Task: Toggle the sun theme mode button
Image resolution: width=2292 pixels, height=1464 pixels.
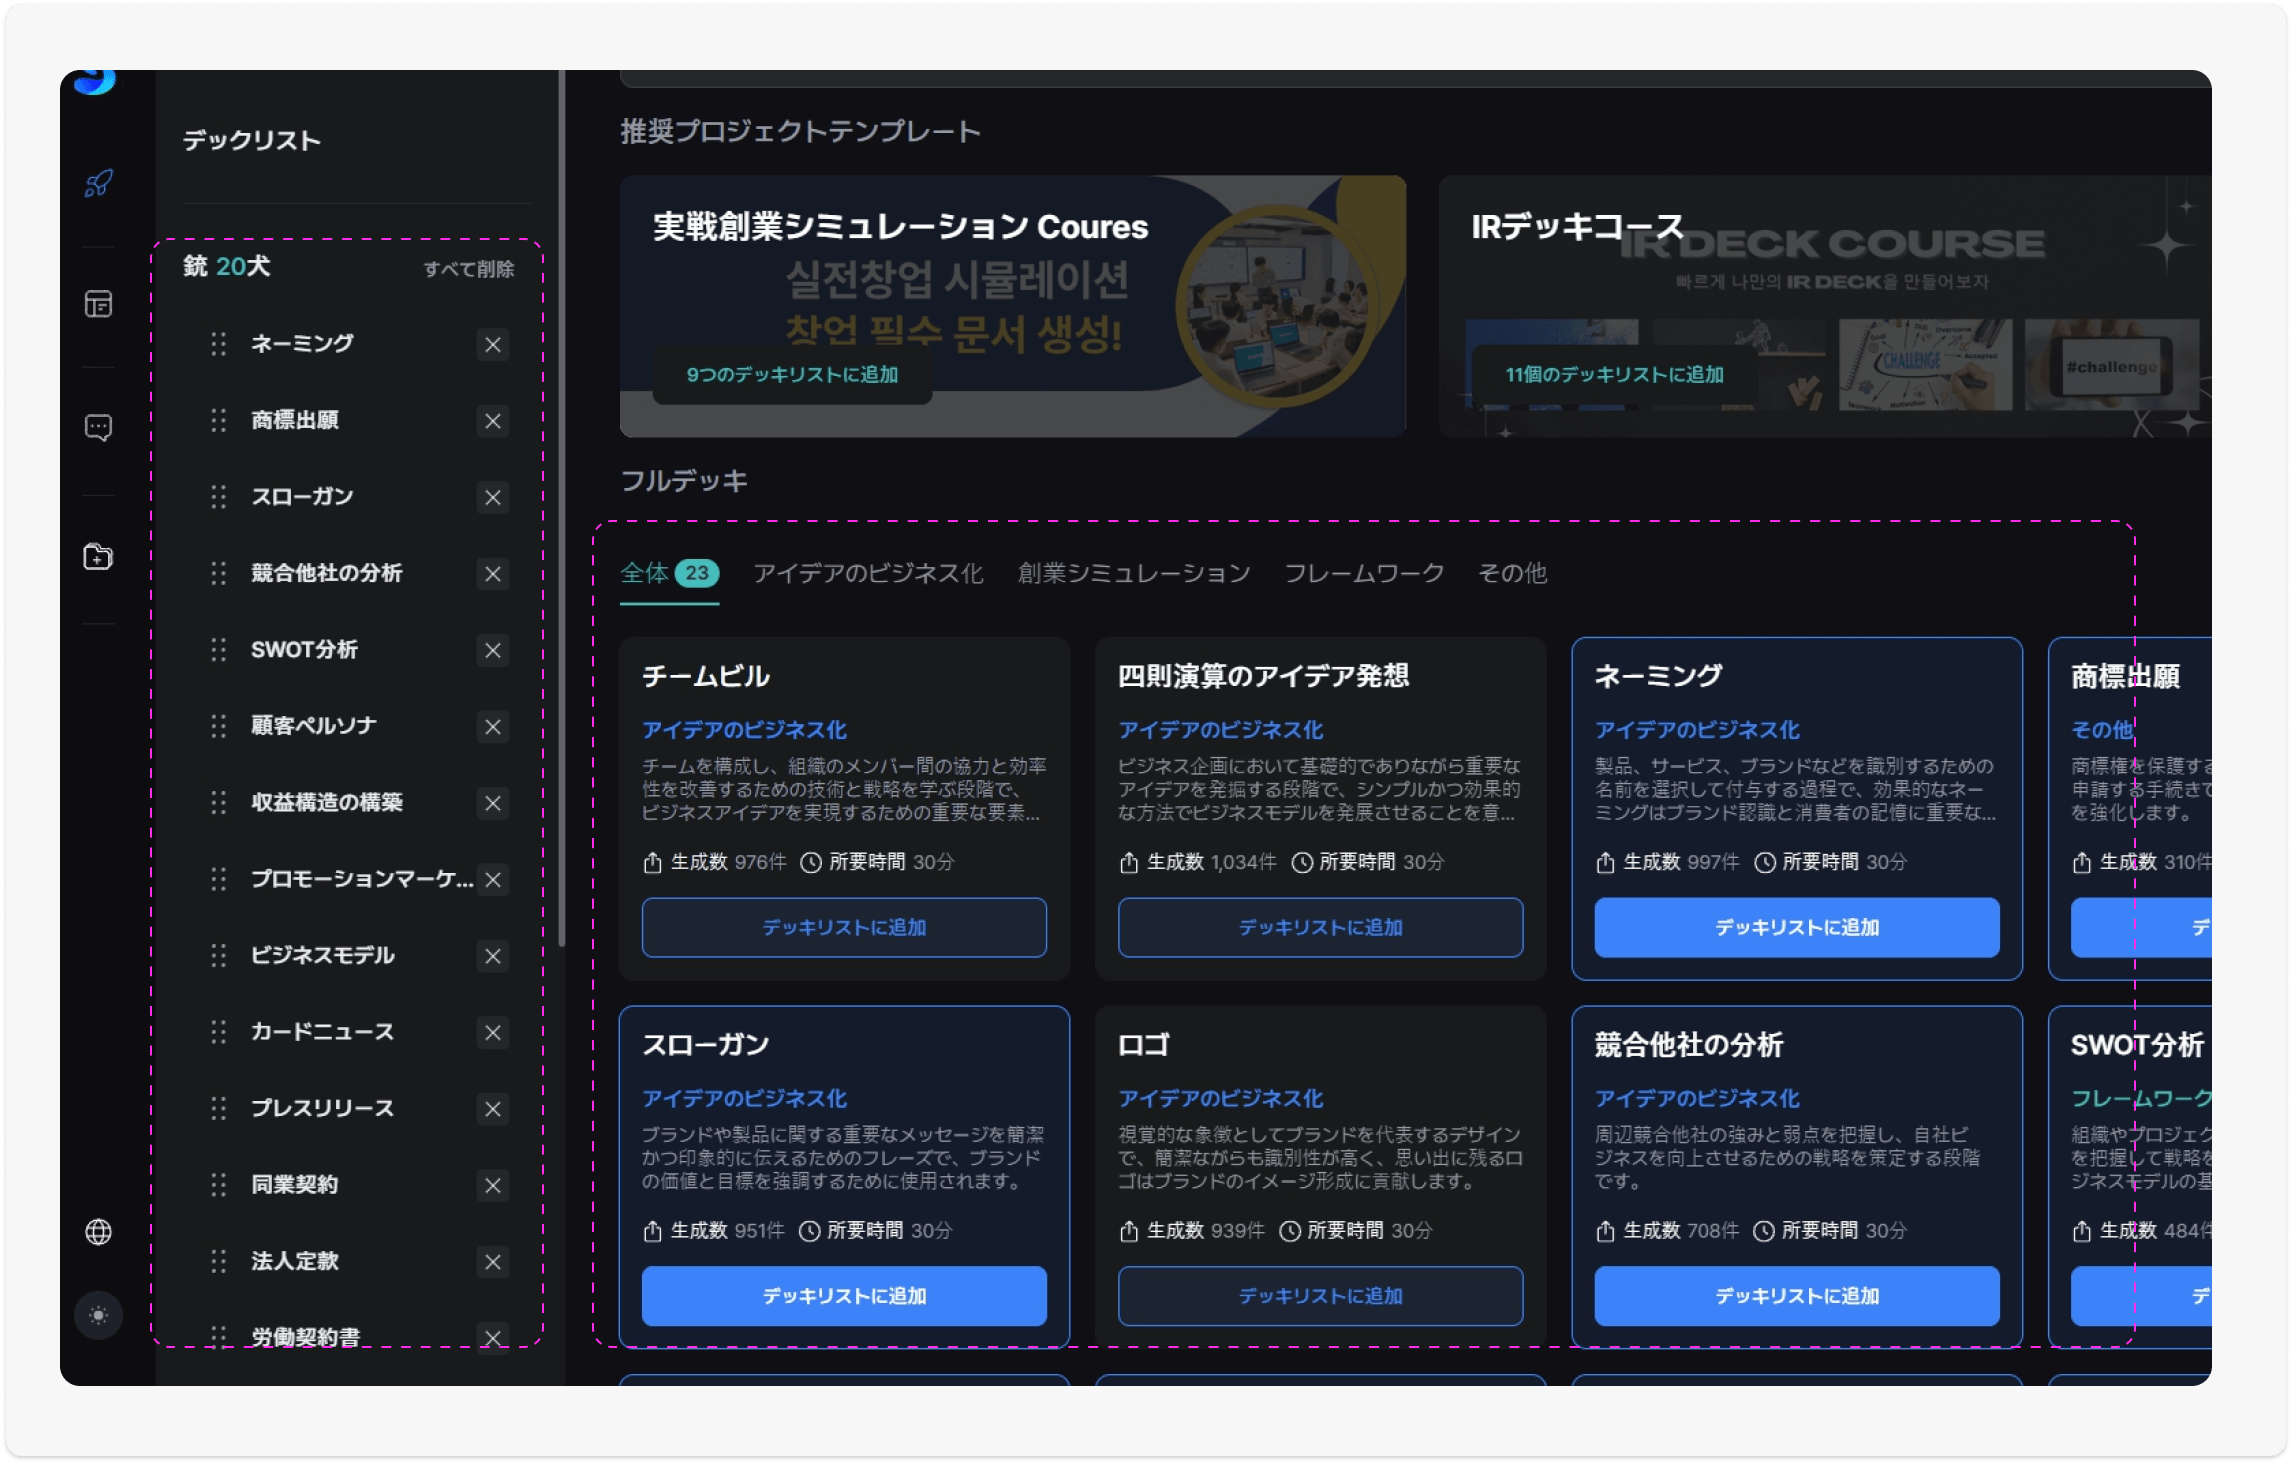Action: point(98,1315)
